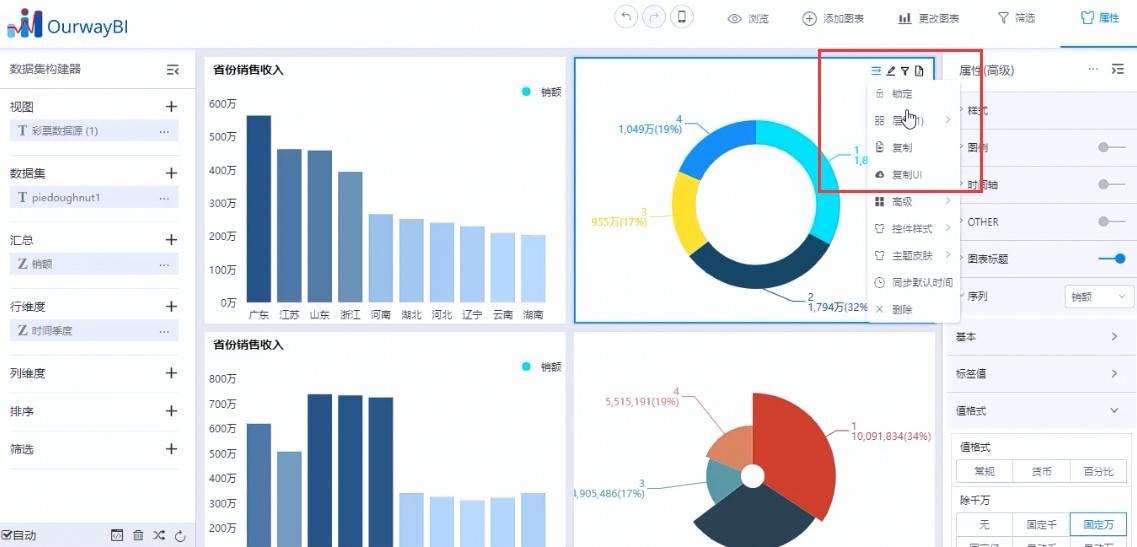The image size is (1137, 547).
Task: Expand the 标签值 section
Action: tap(1041, 374)
